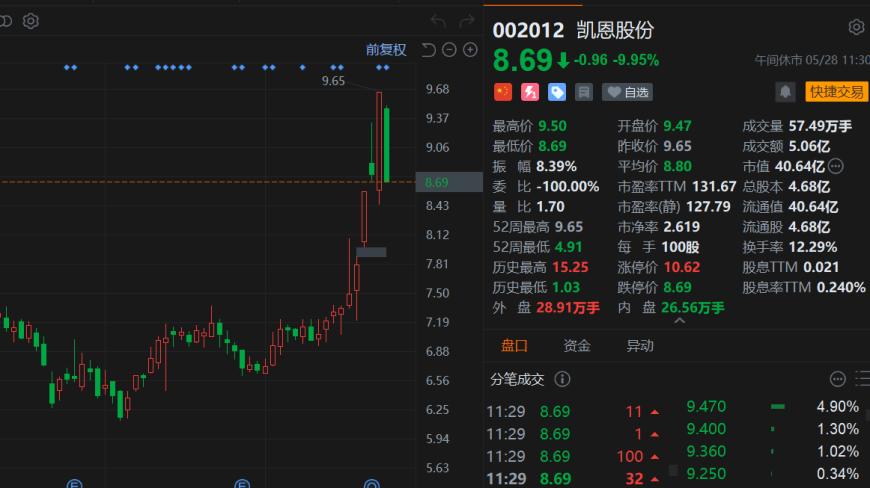Click the 量比 1.70 value

550,207
